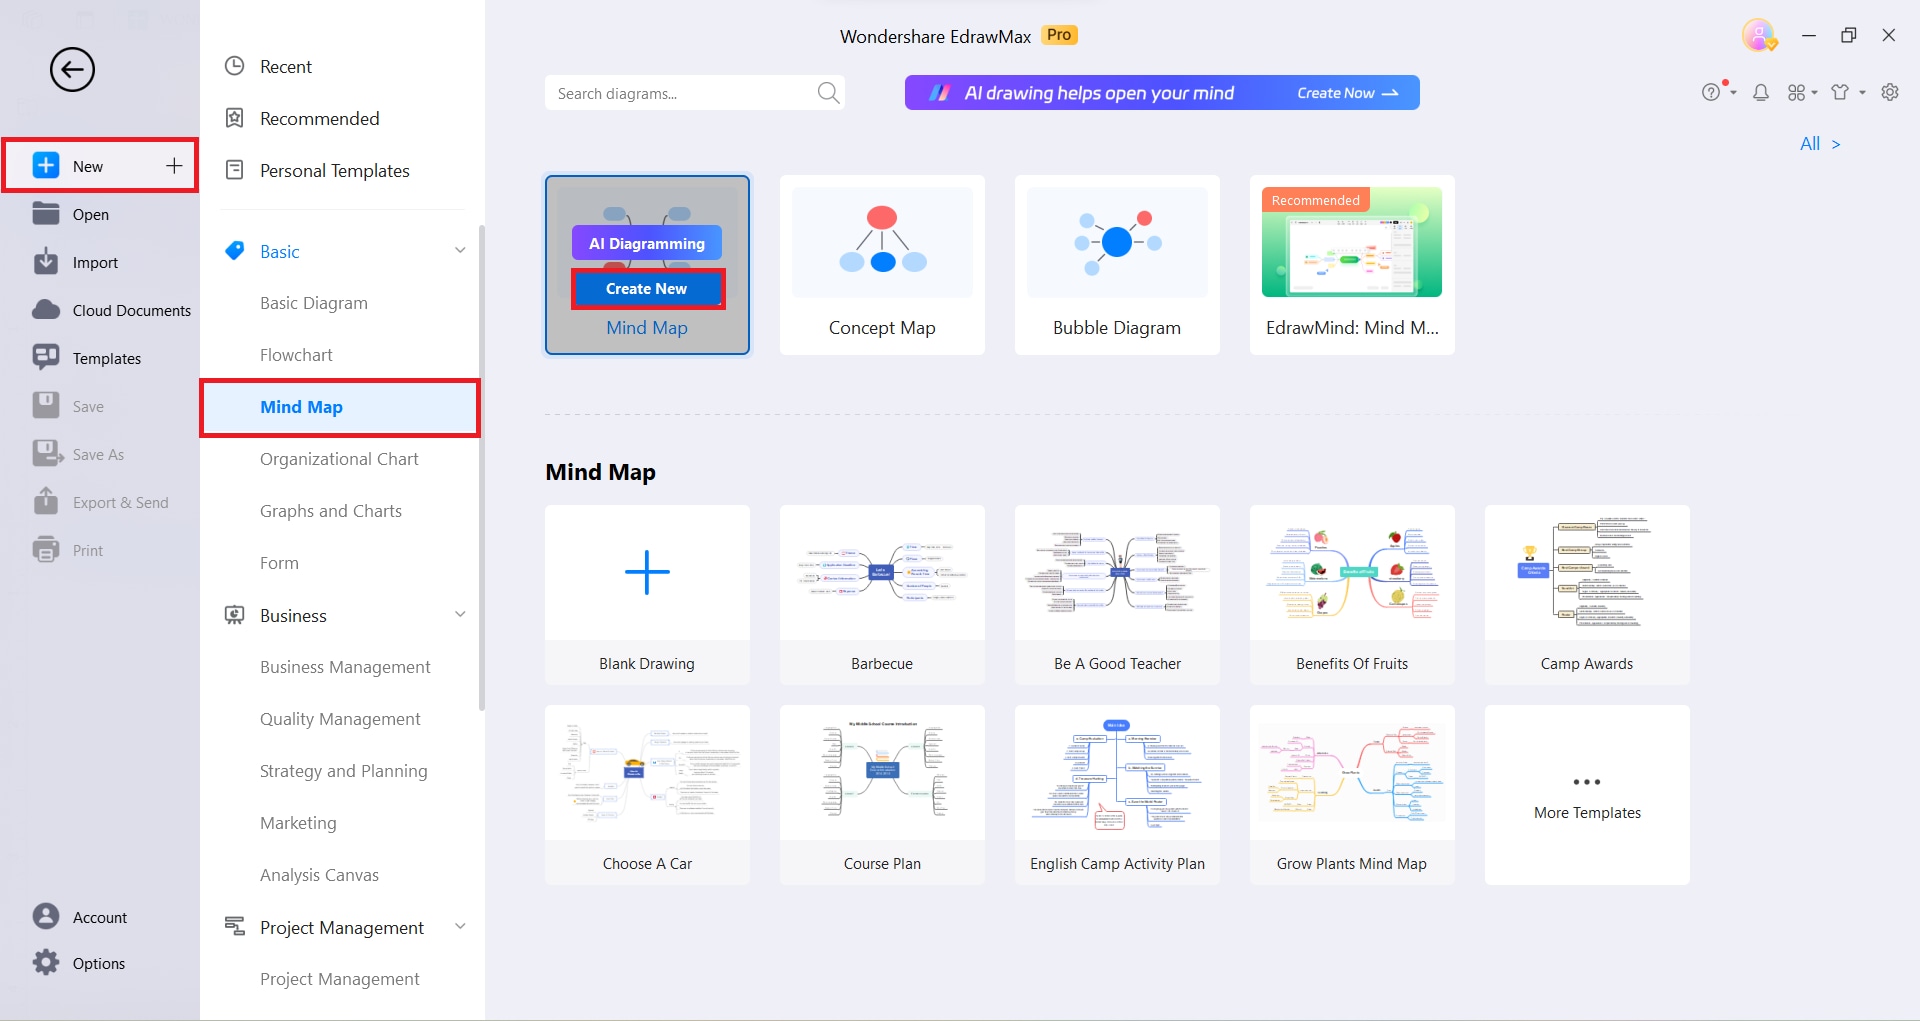Click the Search diagrams field

pos(695,93)
